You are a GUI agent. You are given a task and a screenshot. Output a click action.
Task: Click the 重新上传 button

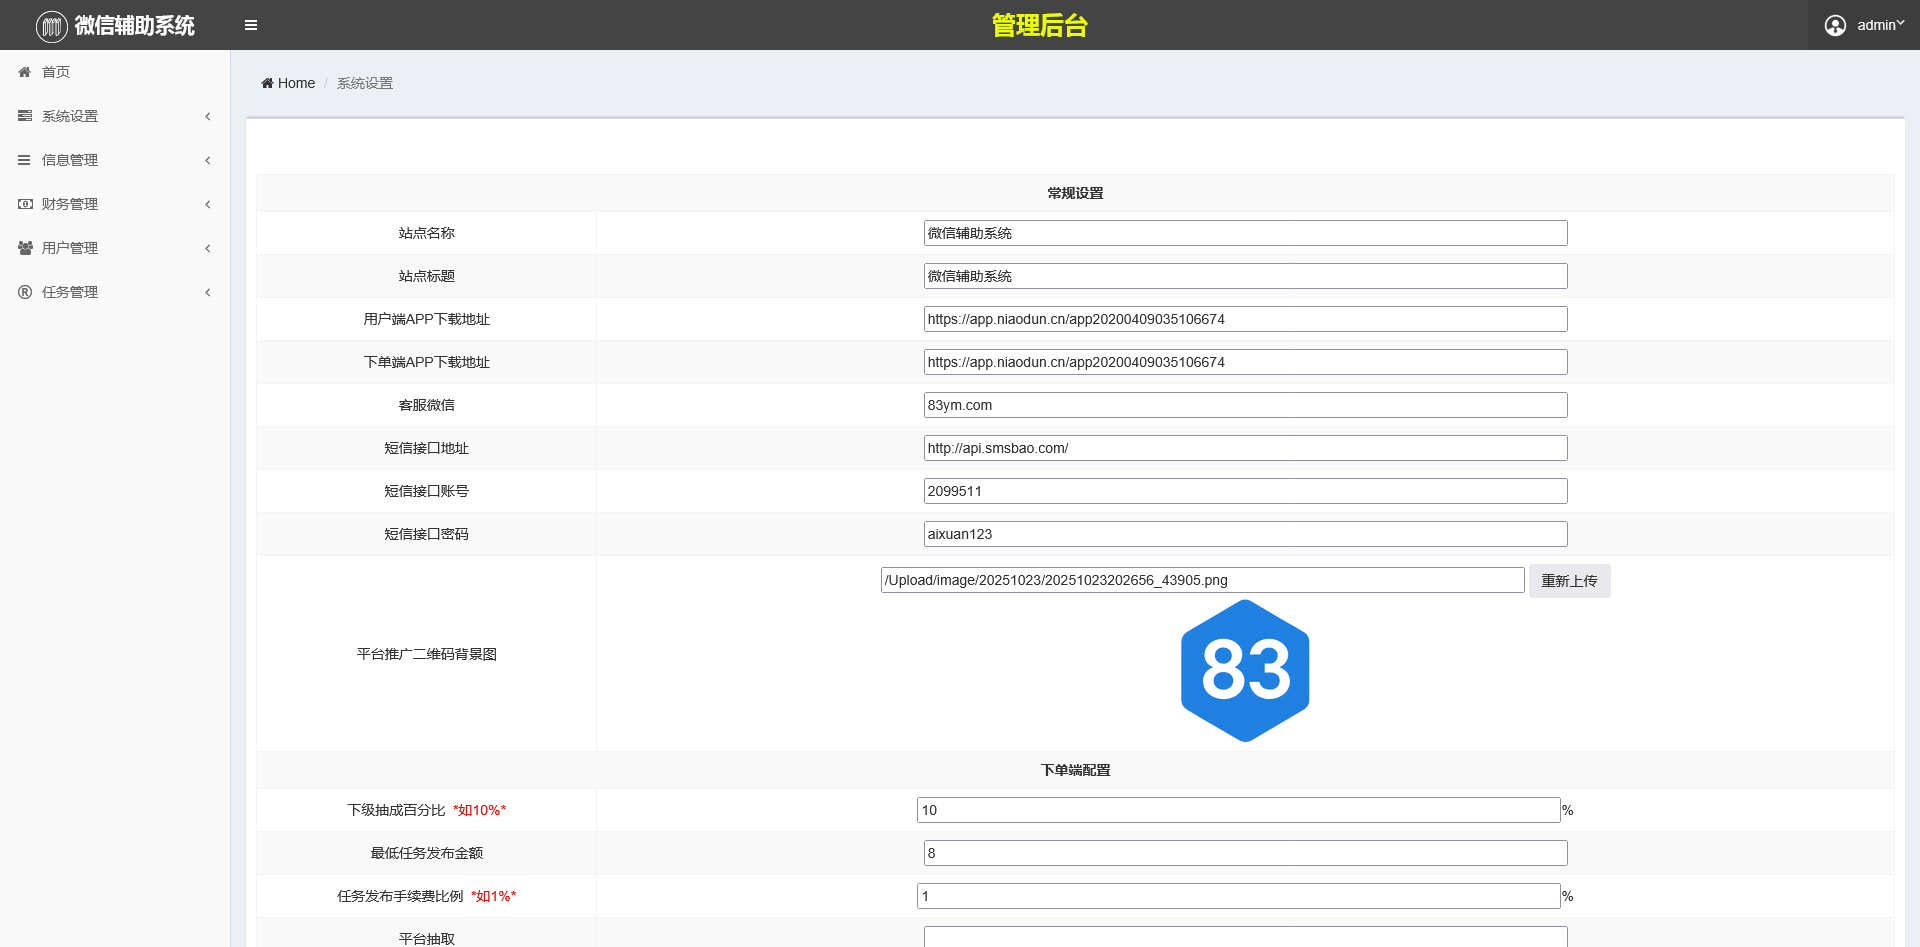pyautogui.click(x=1569, y=581)
